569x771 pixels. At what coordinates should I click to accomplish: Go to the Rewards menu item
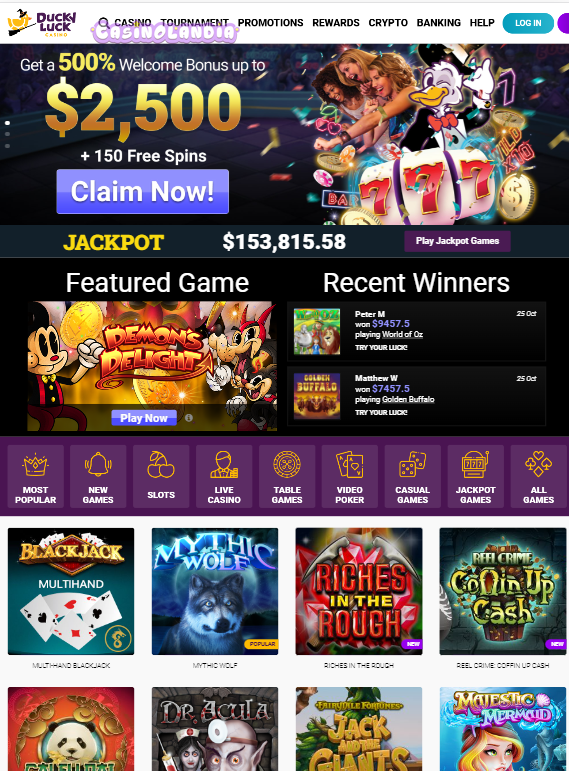pos(336,23)
